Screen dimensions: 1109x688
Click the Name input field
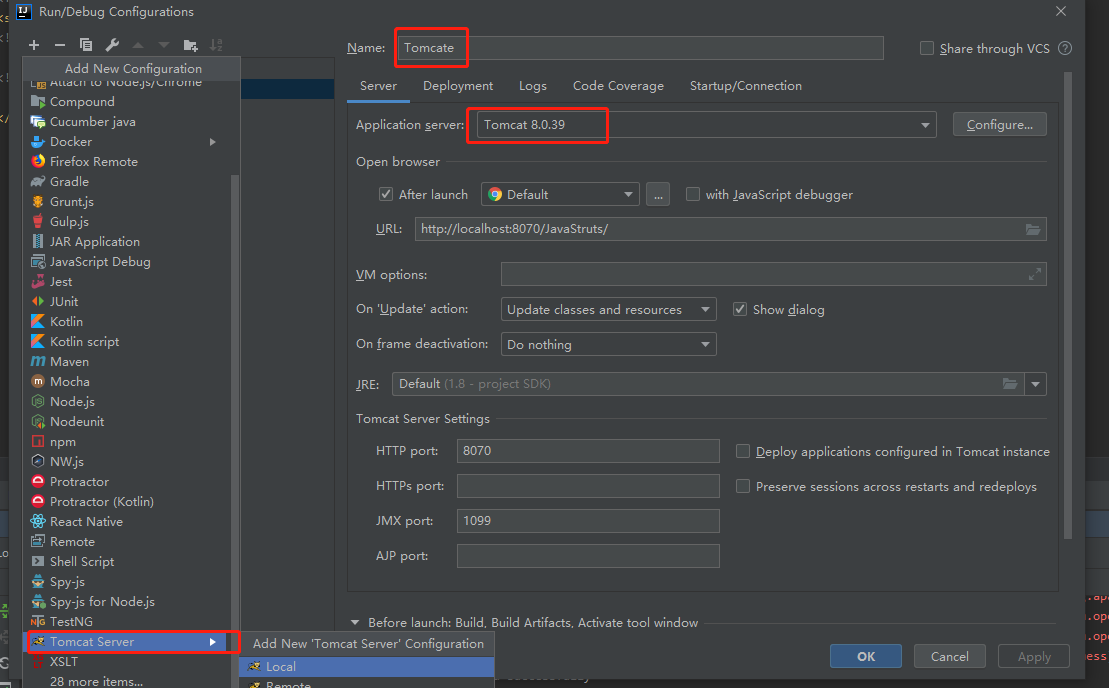tap(639, 47)
